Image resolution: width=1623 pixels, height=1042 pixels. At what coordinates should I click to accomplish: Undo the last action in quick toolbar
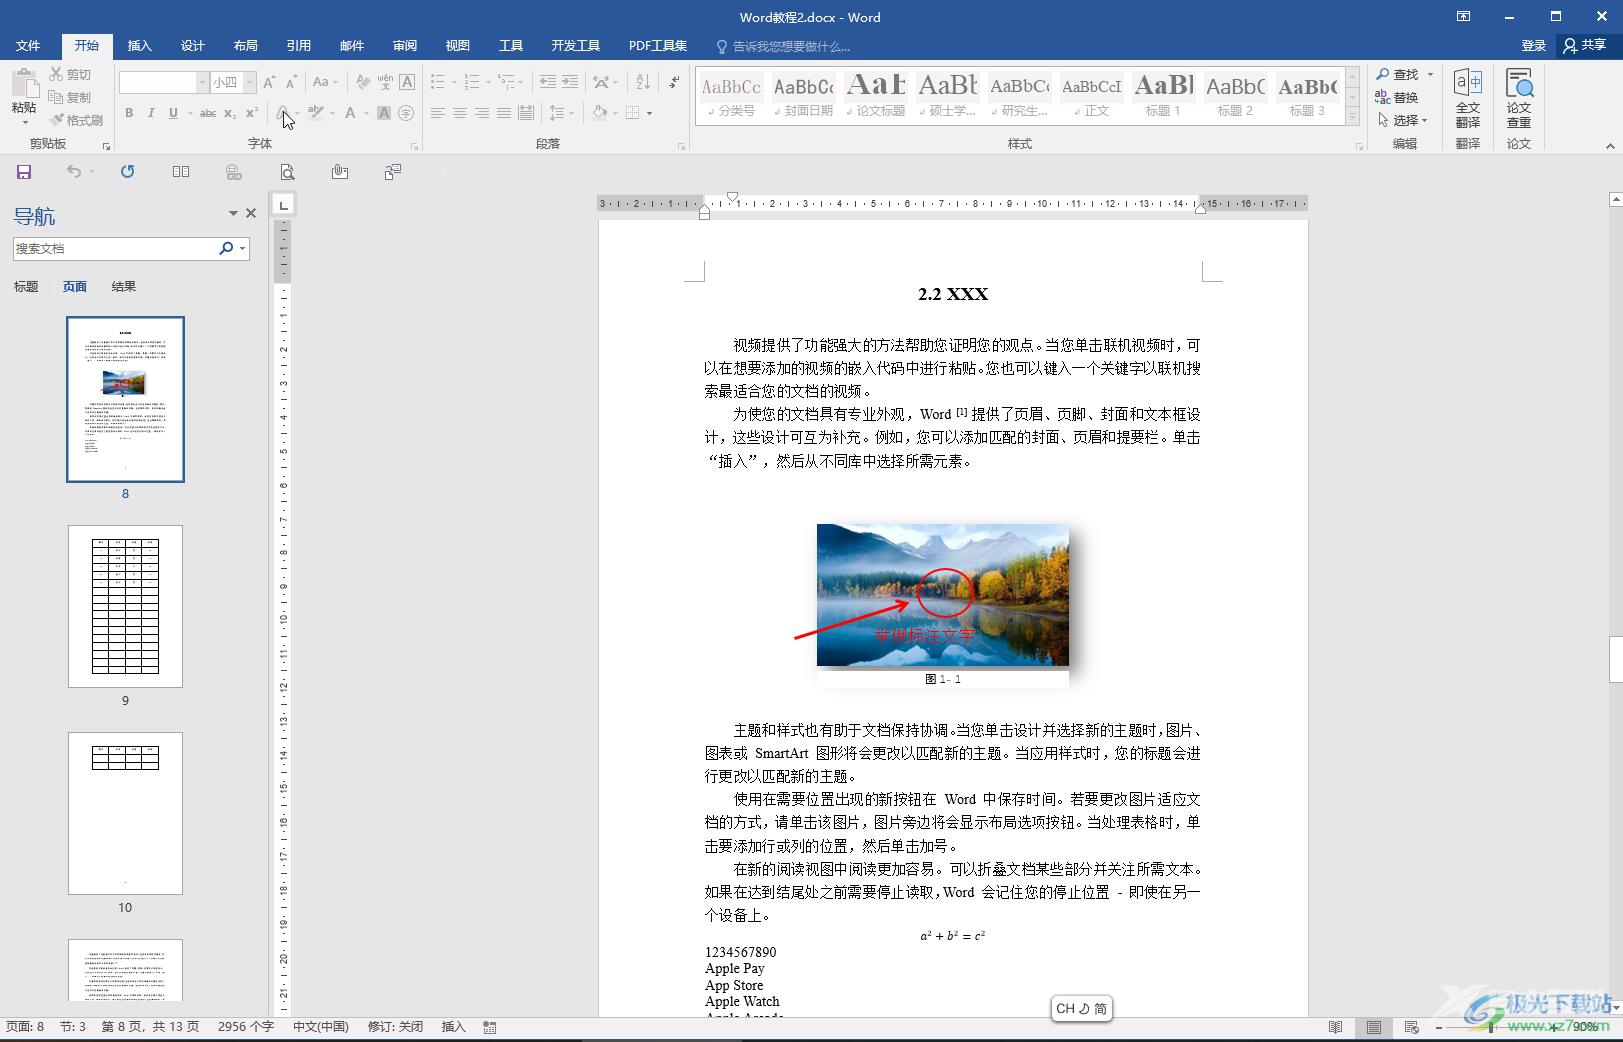(x=74, y=172)
